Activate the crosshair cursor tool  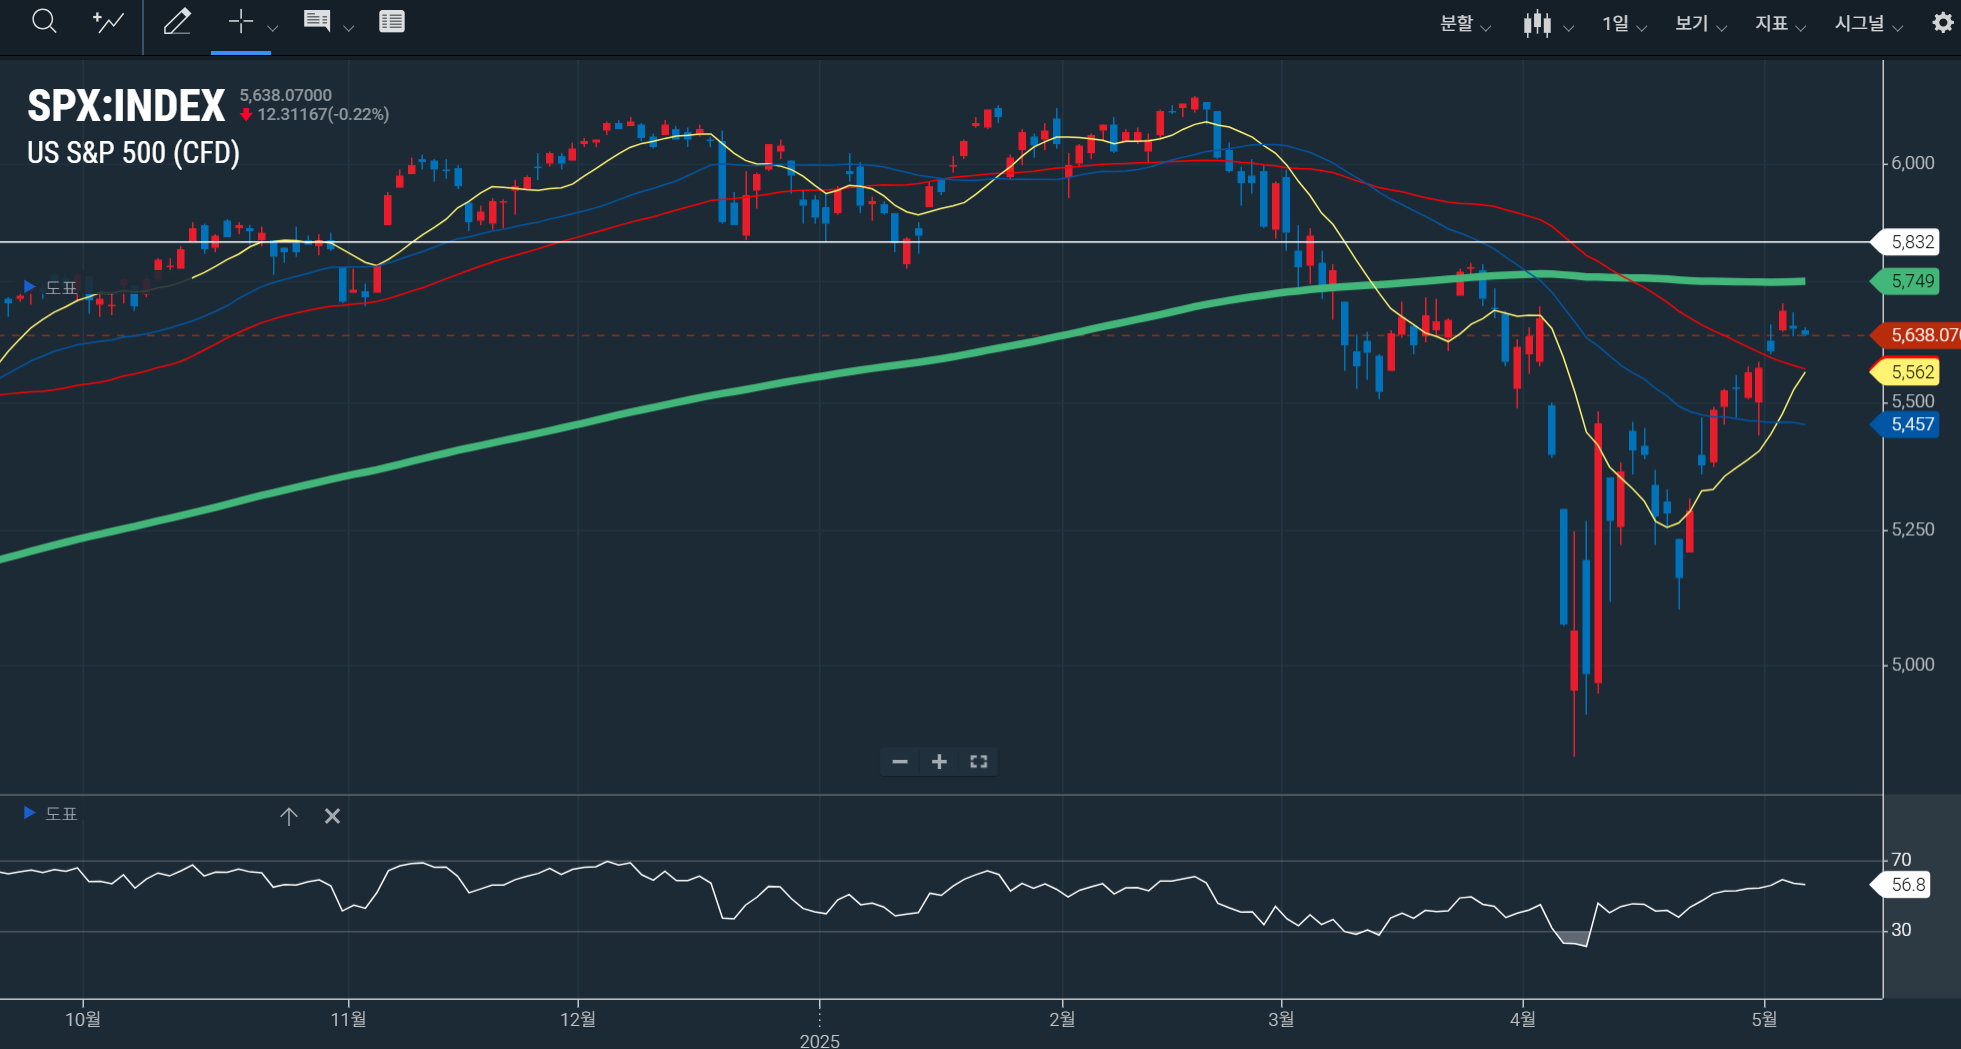pyautogui.click(x=240, y=21)
